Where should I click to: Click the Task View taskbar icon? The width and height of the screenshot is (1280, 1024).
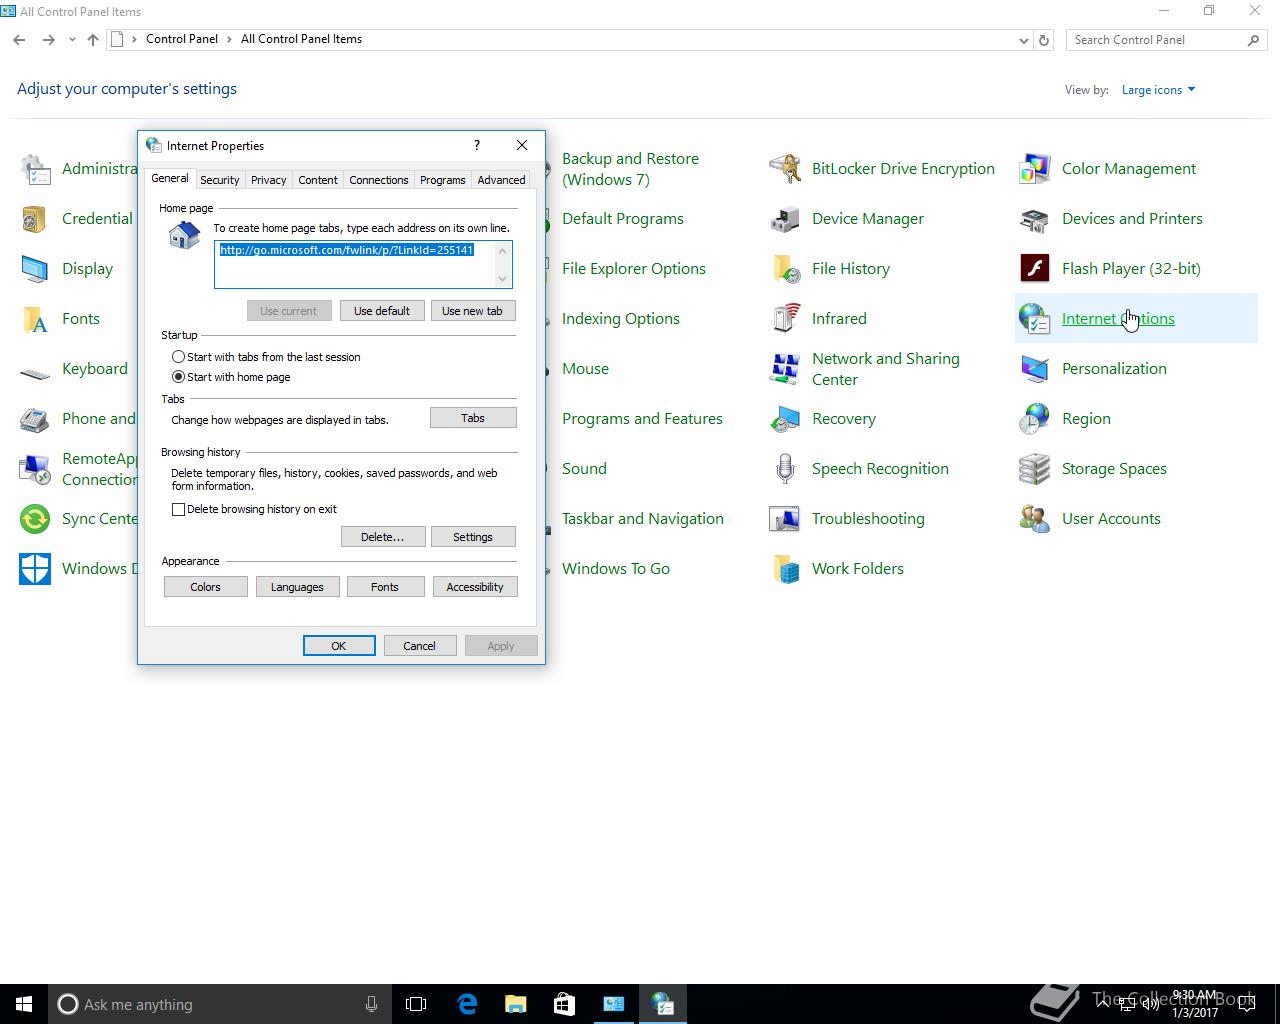[416, 1004]
